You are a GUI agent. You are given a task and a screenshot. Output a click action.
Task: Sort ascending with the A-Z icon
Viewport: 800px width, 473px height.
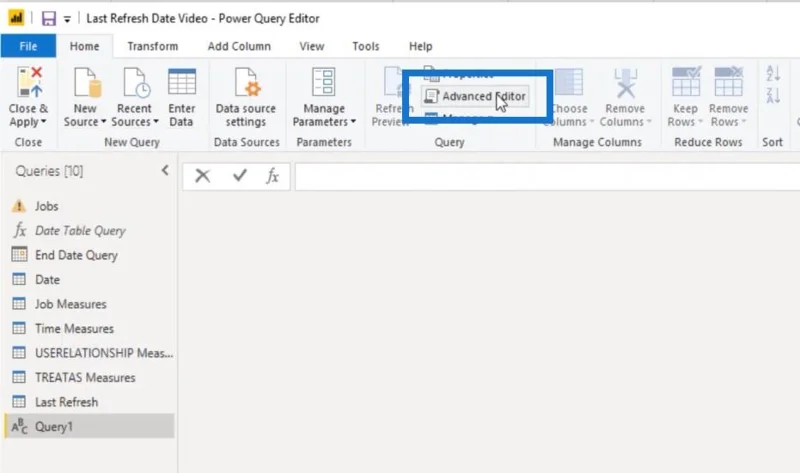(x=772, y=73)
